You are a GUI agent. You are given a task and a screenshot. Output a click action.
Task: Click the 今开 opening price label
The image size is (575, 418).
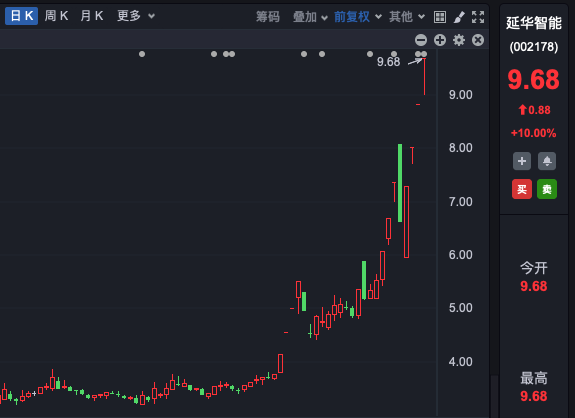click(x=534, y=268)
